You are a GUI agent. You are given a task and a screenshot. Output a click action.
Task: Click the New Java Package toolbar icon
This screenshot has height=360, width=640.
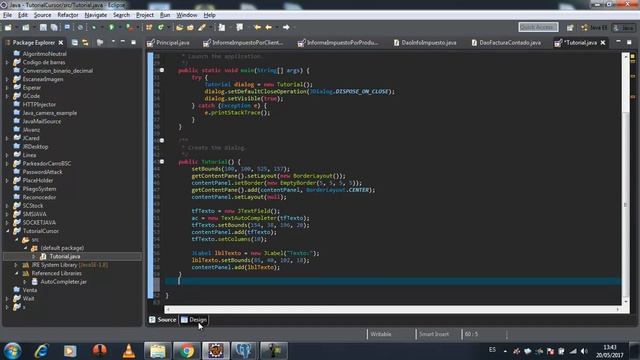(149, 27)
